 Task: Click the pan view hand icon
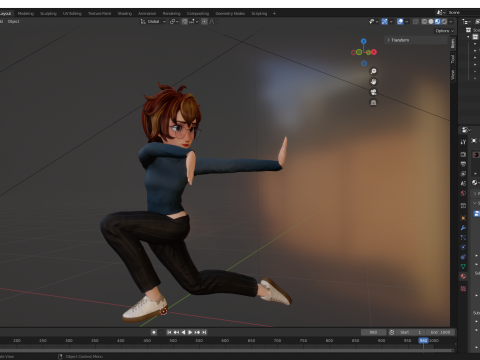click(x=373, y=82)
